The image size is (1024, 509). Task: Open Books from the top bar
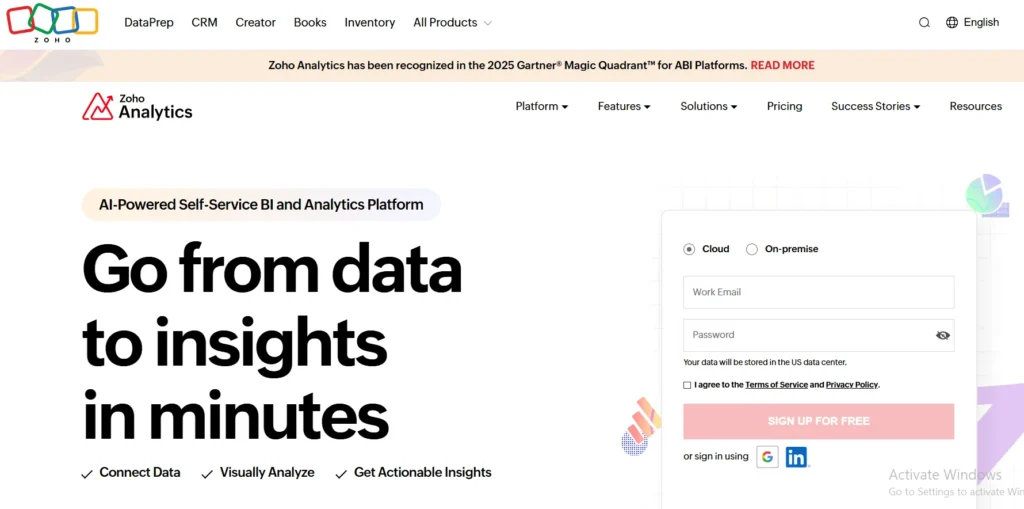[310, 22]
